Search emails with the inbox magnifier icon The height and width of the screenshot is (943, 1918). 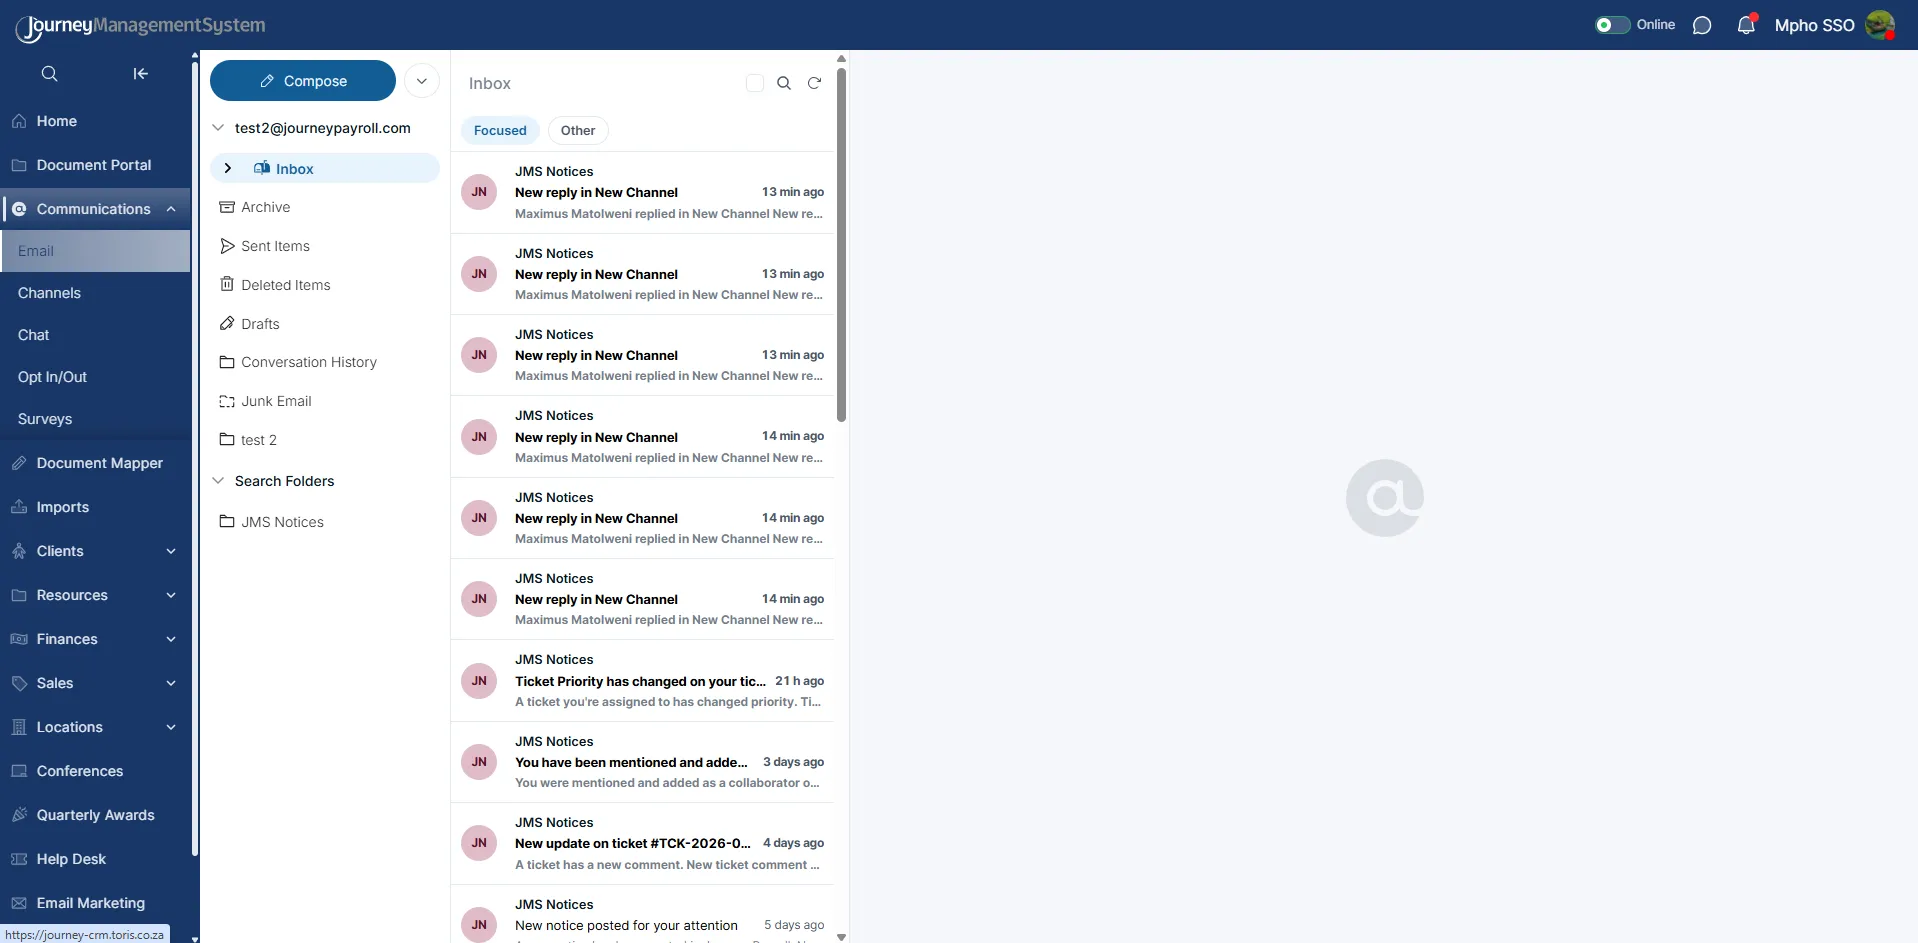[x=784, y=83]
